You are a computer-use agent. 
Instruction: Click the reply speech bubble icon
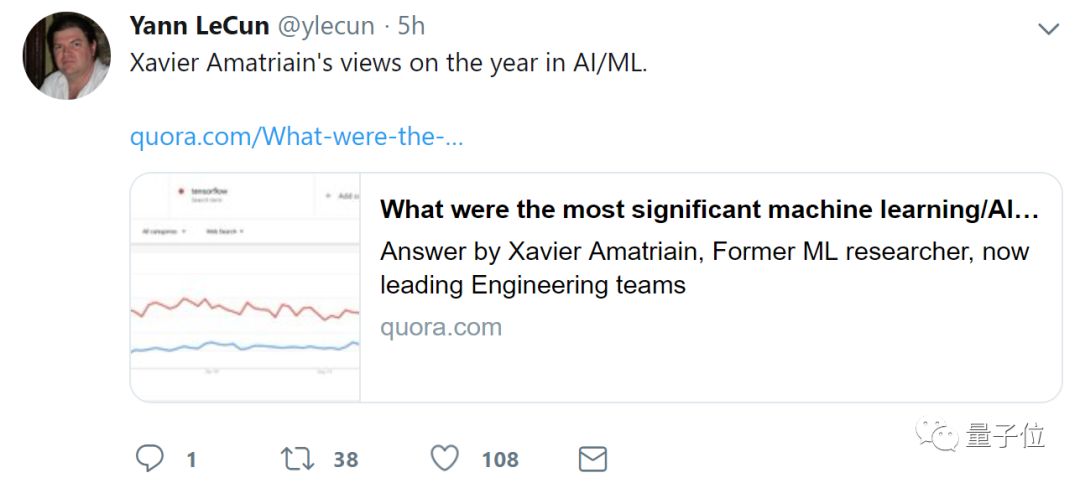[x=149, y=459]
